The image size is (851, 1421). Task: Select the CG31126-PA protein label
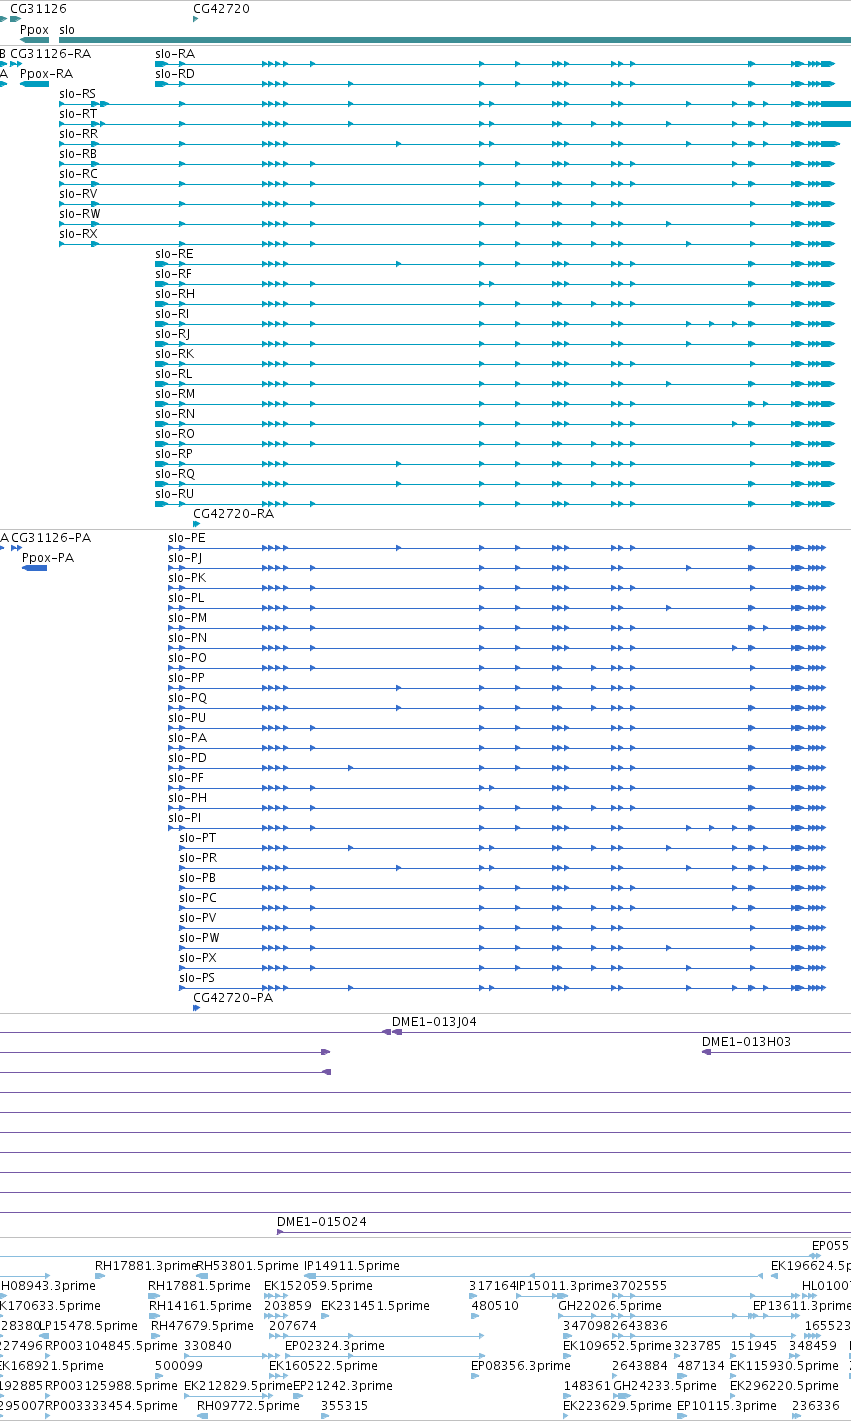51,538
